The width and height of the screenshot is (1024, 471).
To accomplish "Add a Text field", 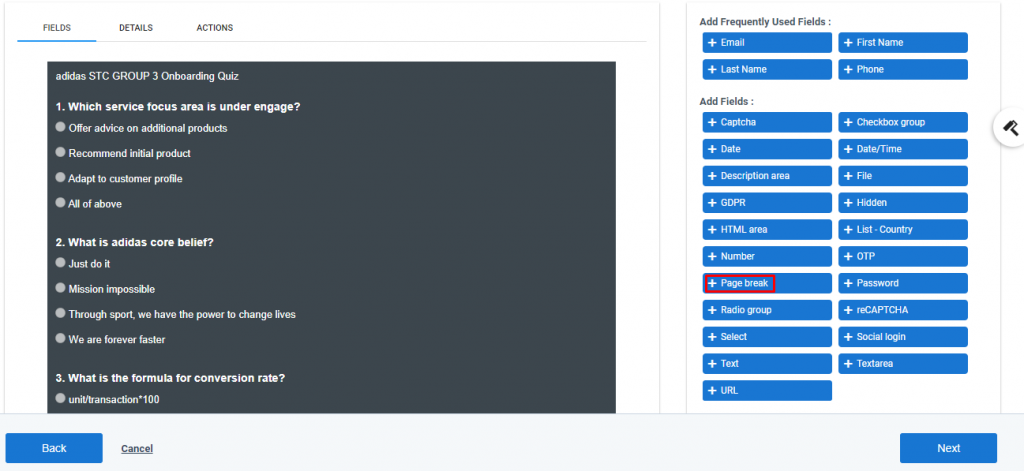I will [767, 363].
